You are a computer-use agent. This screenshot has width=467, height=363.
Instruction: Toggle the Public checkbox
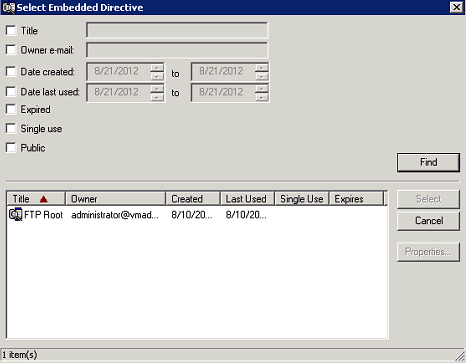[11, 147]
